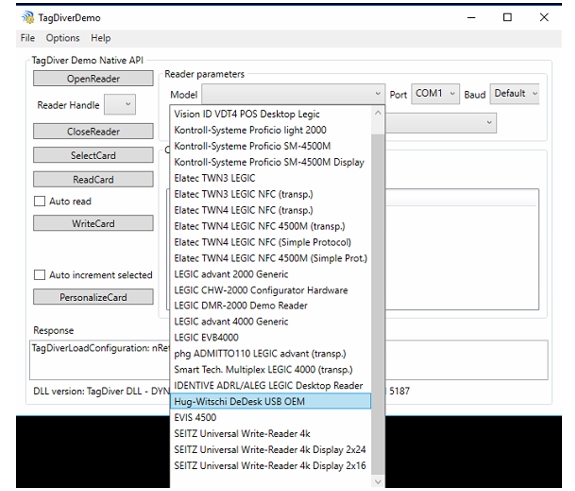The image size is (575, 491).
Task: Minimize the TagDiverDemo window
Action: click(471, 17)
